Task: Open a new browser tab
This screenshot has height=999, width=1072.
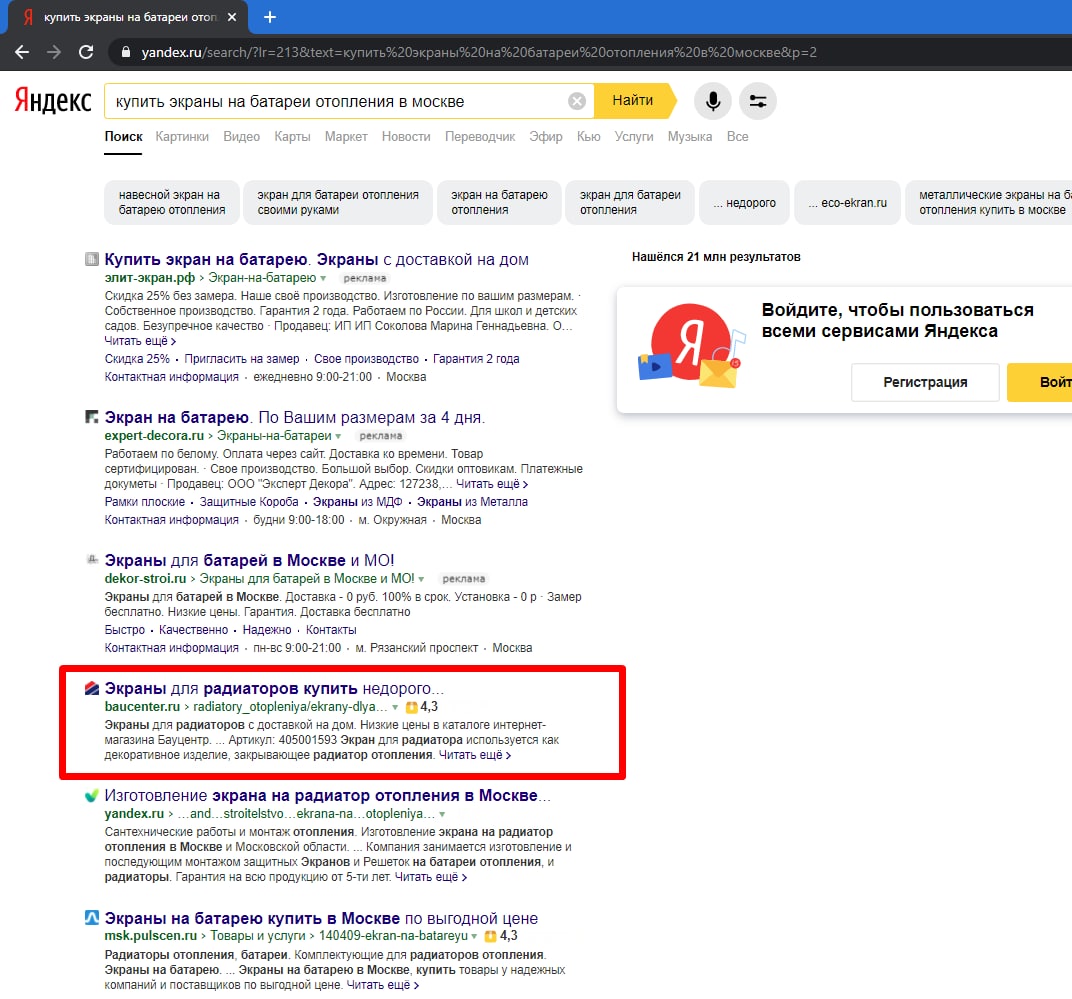Action: click(x=270, y=17)
